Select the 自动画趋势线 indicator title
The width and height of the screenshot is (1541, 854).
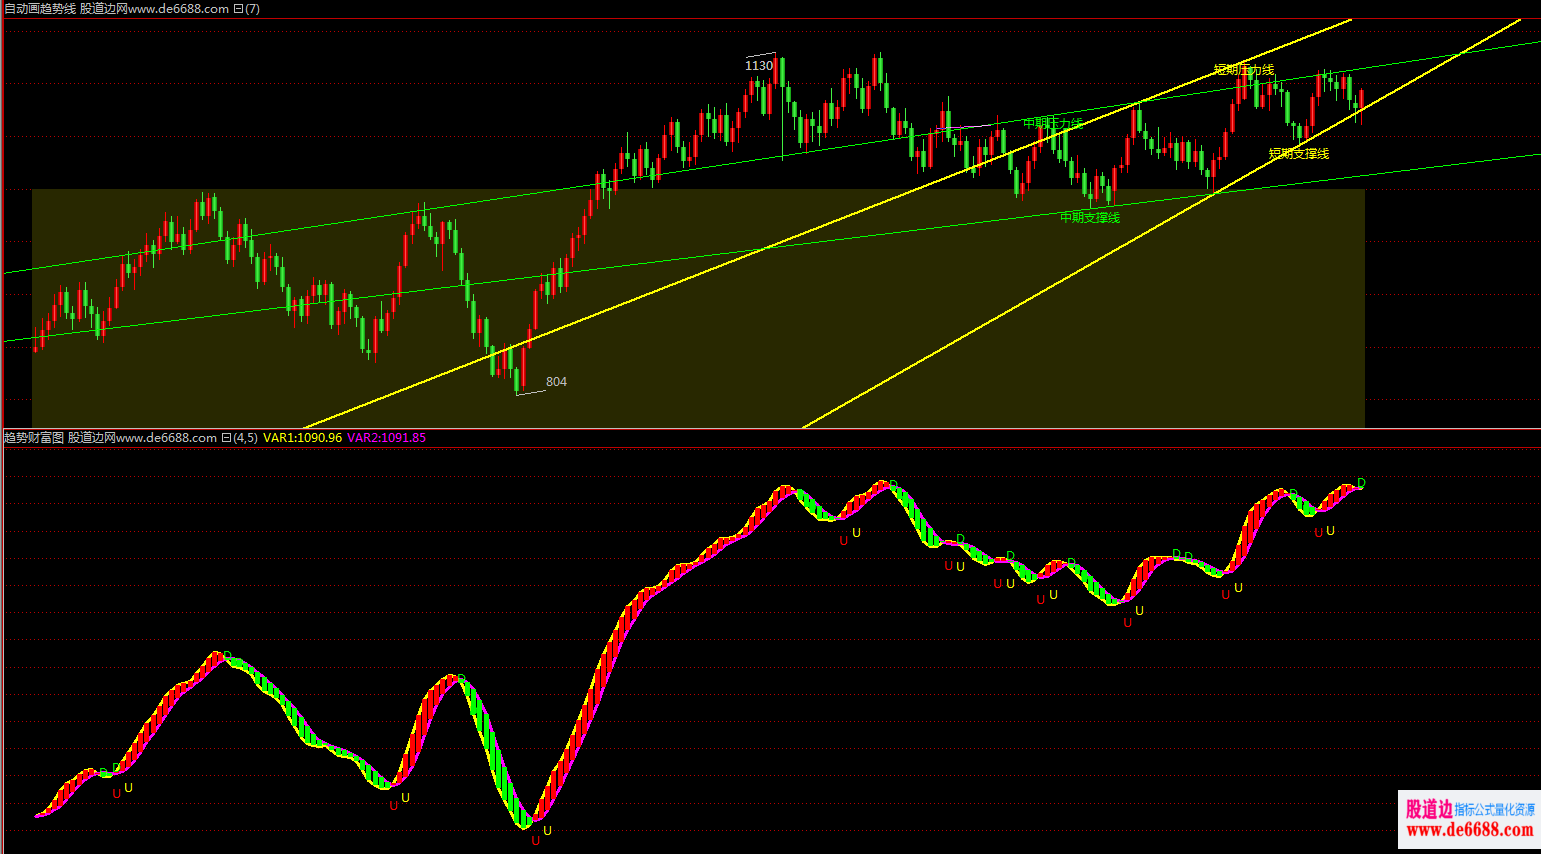pos(40,9)
